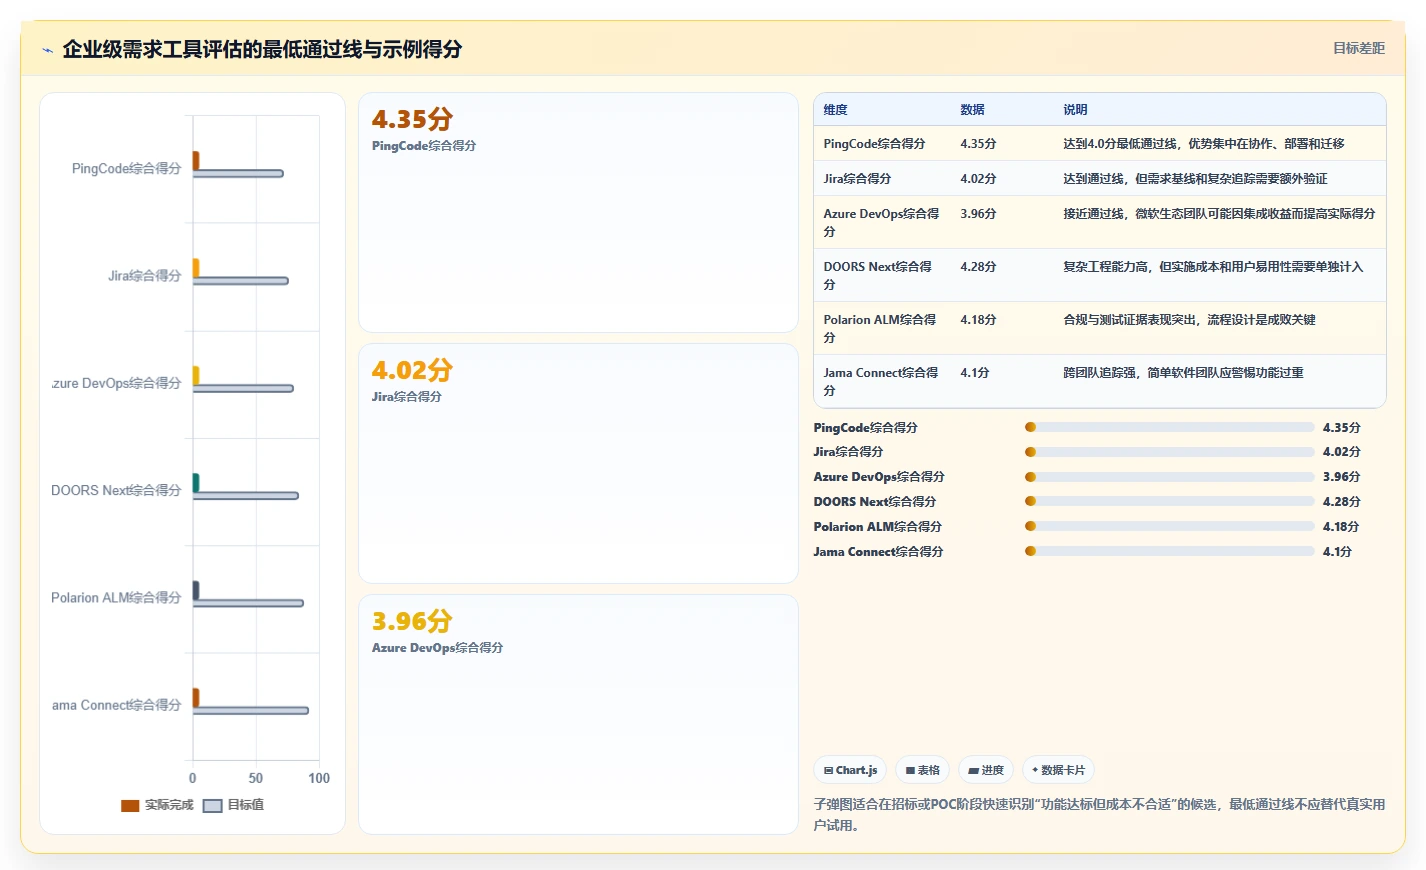The height and width of the screenshot is (870, 1426).
Task: Toggle the 目标值 legend color swatch
Action: (x=212, y=805)
